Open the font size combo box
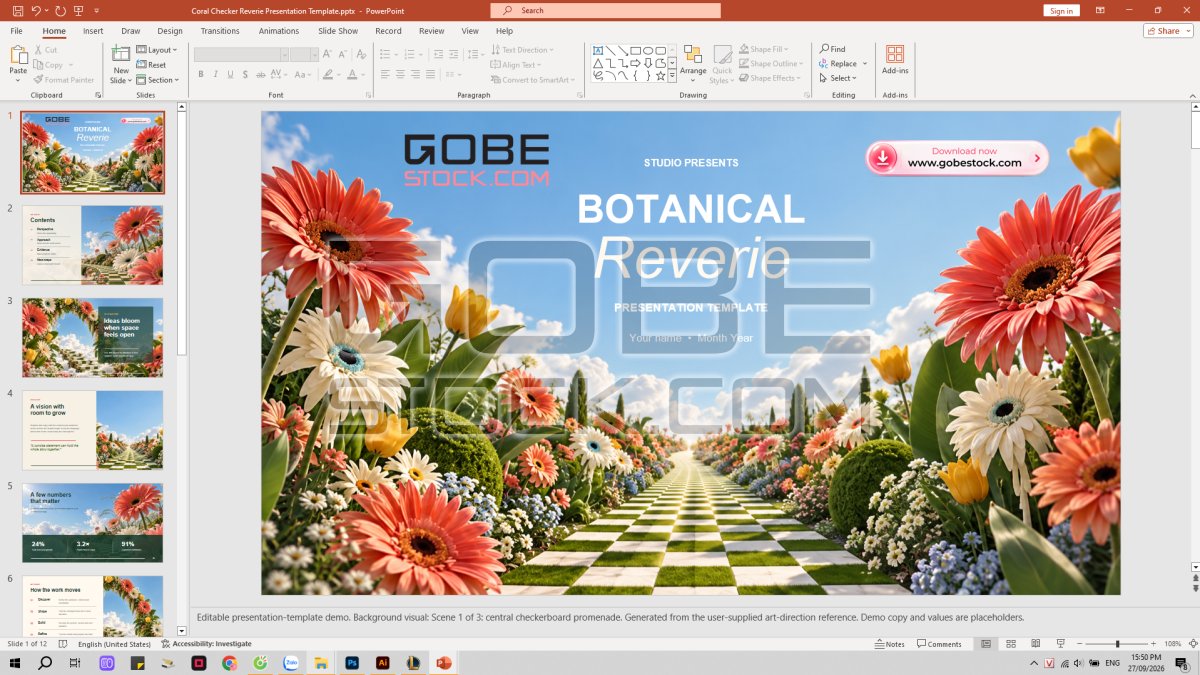The image size is (1200, 675). (305, 55)
